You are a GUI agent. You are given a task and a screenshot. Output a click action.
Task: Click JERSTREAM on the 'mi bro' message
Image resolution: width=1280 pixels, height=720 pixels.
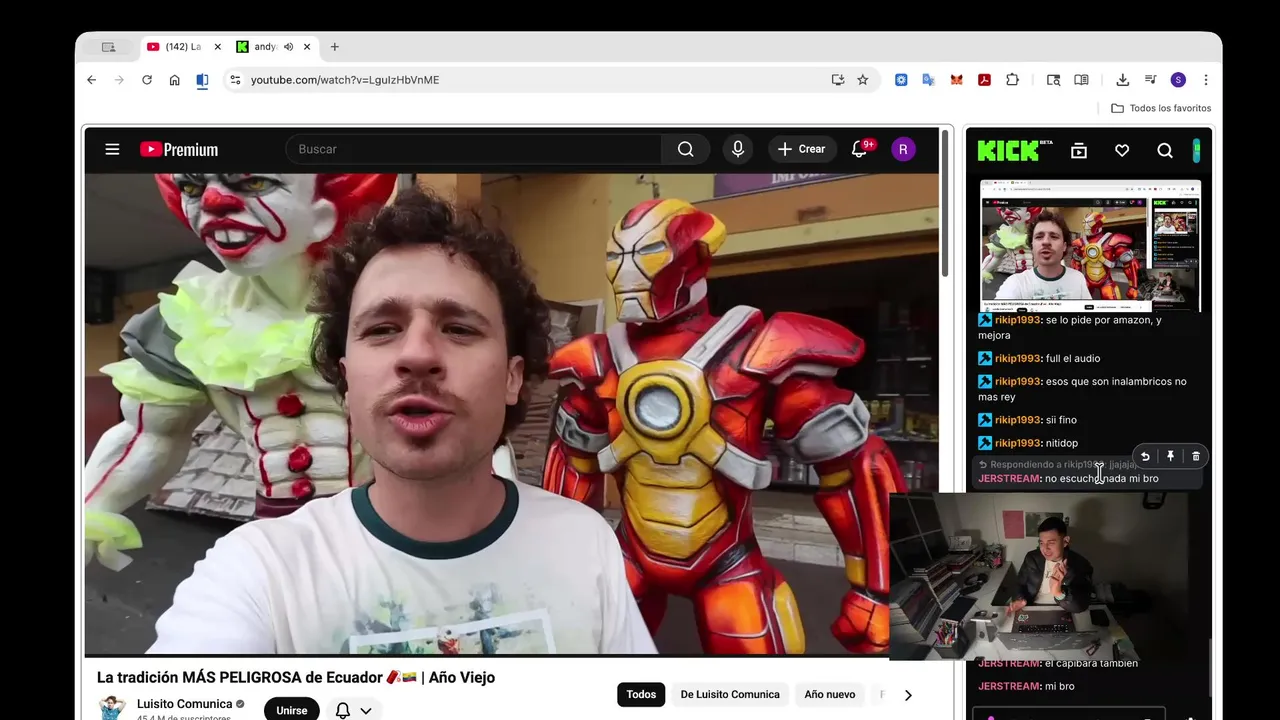[1009, 686]
